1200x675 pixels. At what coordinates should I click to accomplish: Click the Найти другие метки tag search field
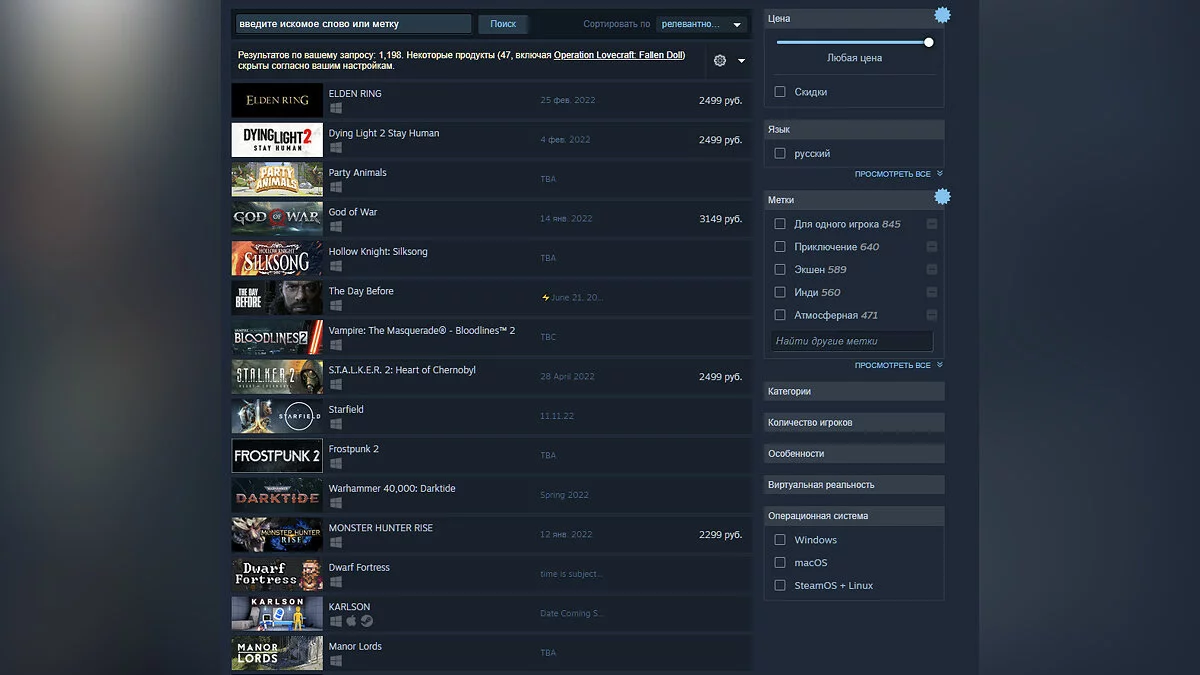852,341
